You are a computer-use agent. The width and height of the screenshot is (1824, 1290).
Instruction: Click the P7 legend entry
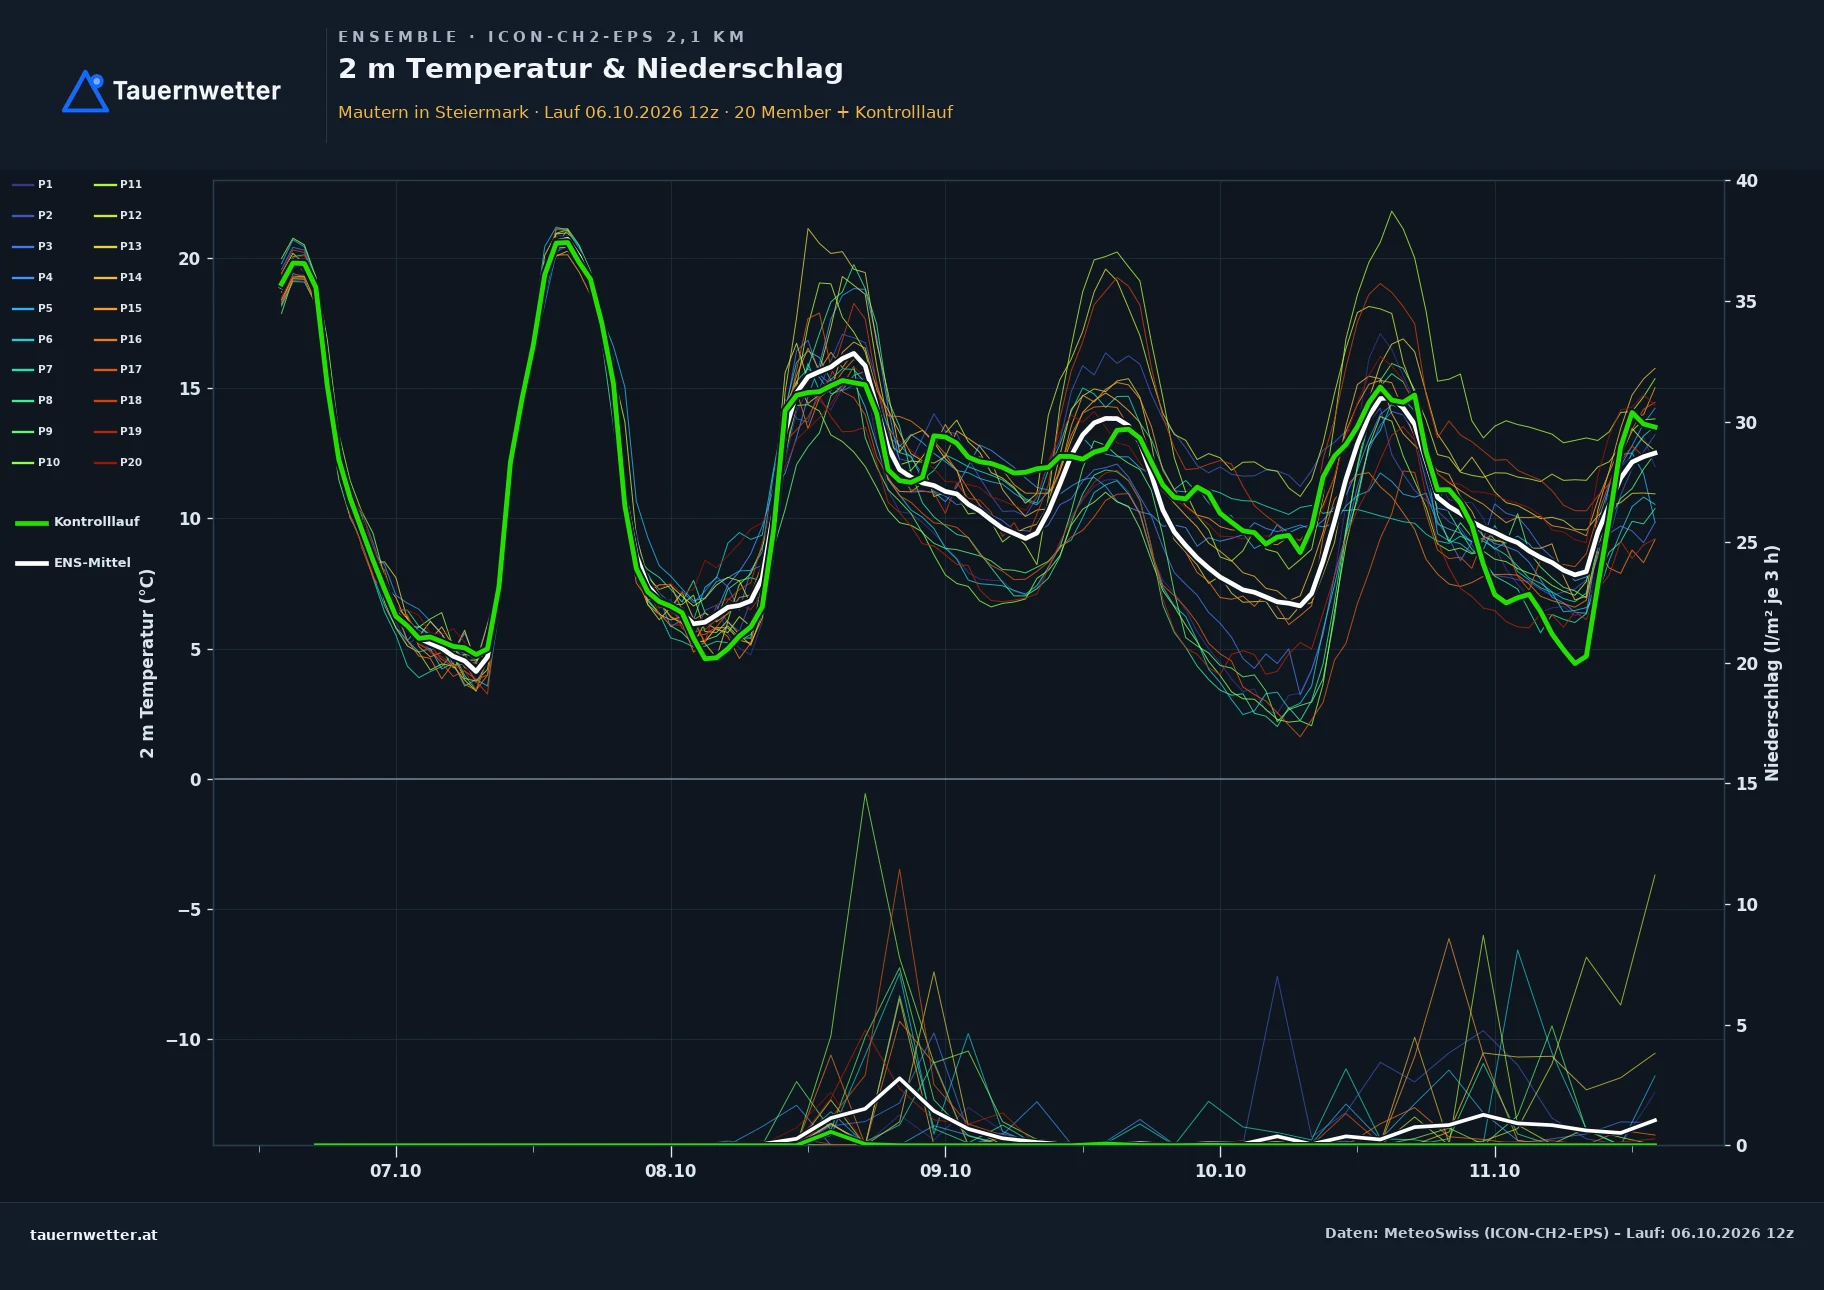(33, 369)
